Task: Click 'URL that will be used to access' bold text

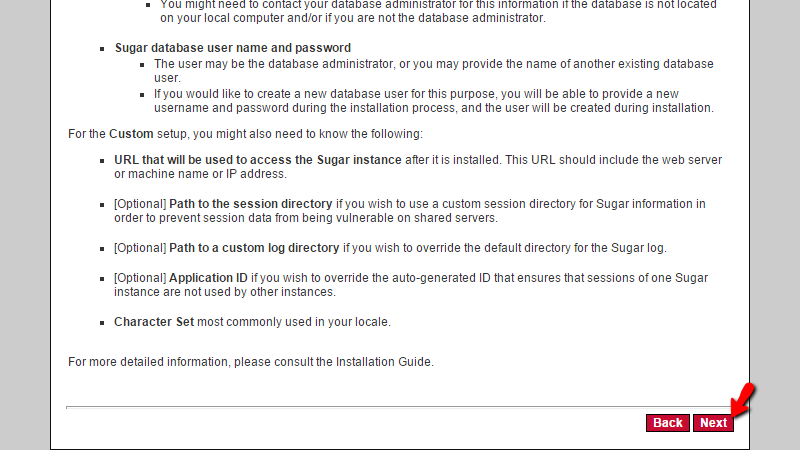Action: [258, 160]
